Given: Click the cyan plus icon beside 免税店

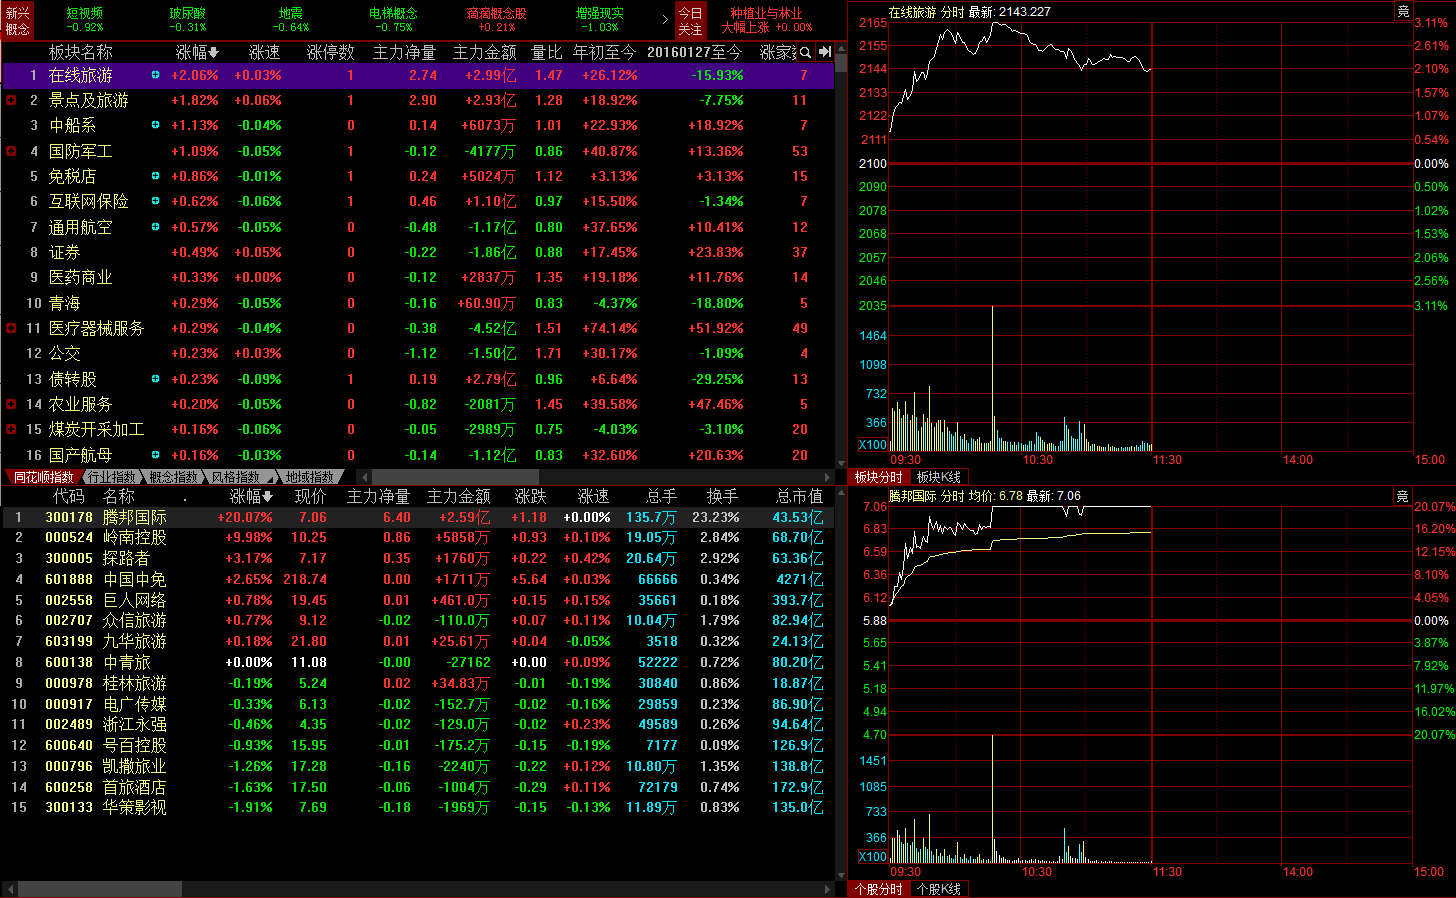Looking at the screenshot, I should click(x=155, y=176).
